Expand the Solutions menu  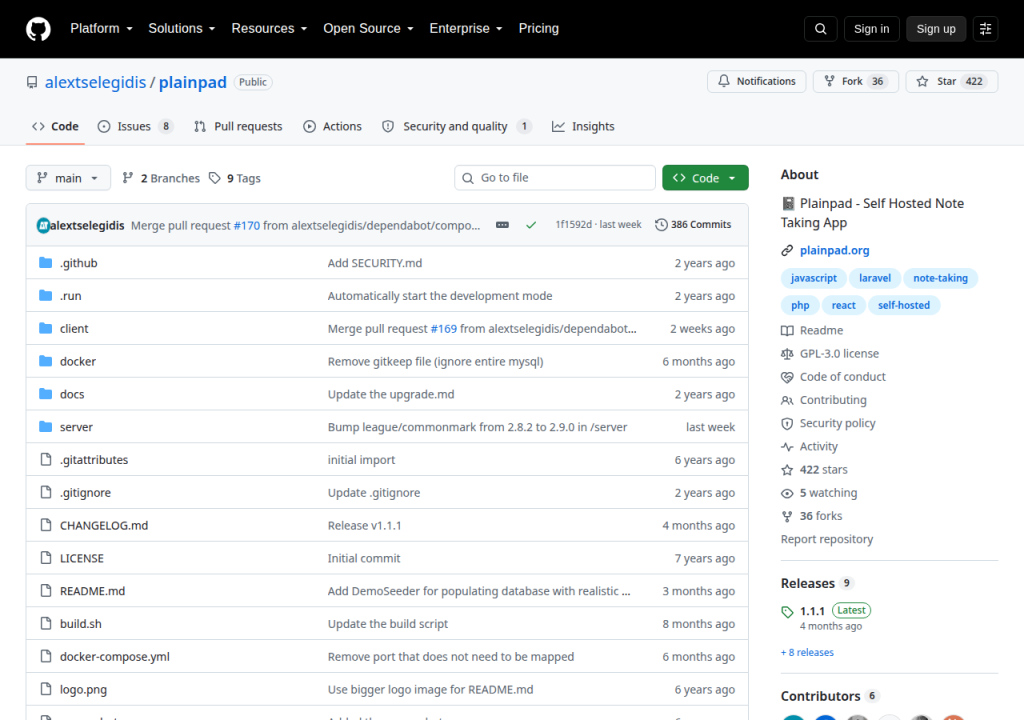pyautogui.click(x=182, y=29)
